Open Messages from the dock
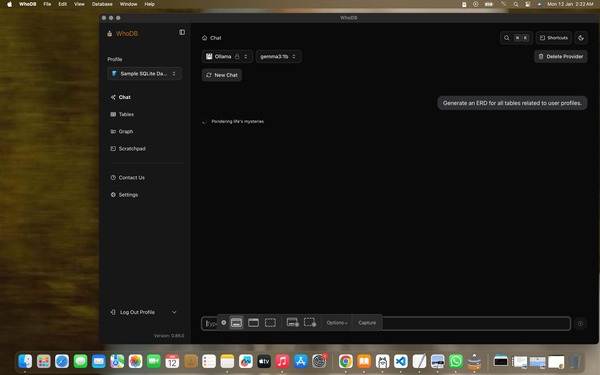The image size is (600, 375). [x=80, y=361]
